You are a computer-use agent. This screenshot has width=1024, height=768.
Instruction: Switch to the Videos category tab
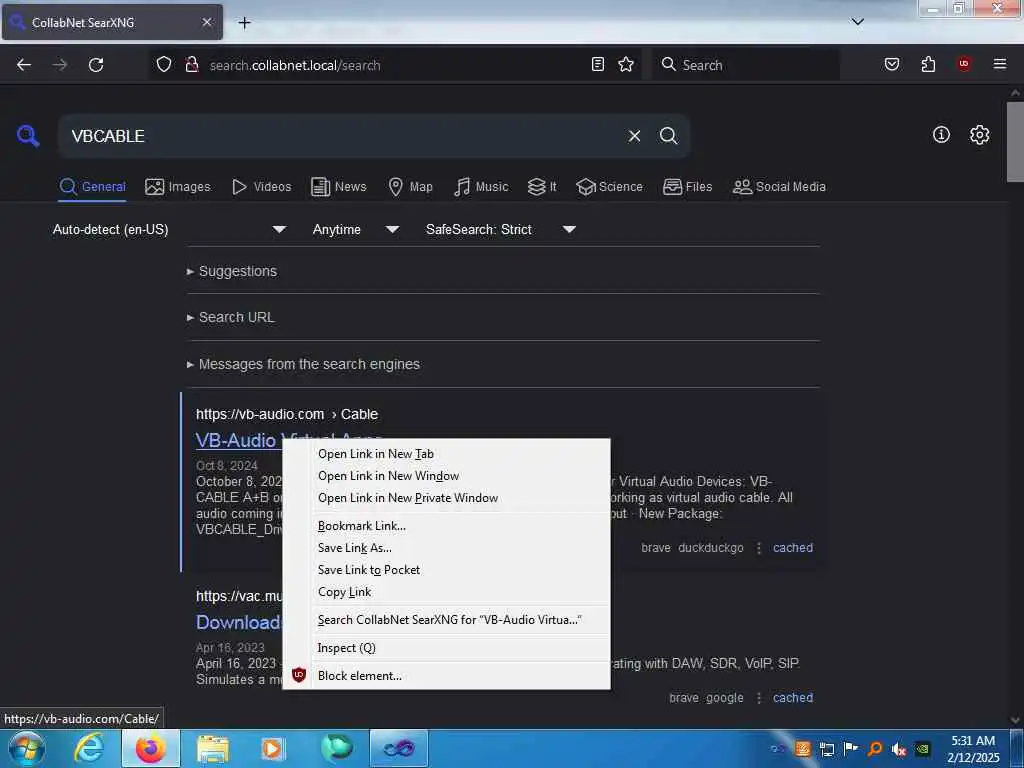[x=261, y=187]
